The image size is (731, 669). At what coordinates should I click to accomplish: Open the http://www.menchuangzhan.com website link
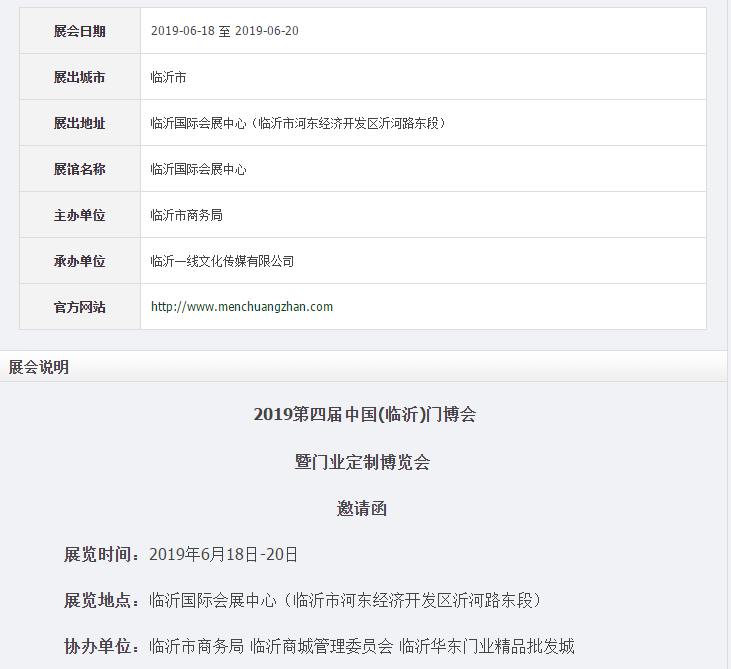(241, 307)
